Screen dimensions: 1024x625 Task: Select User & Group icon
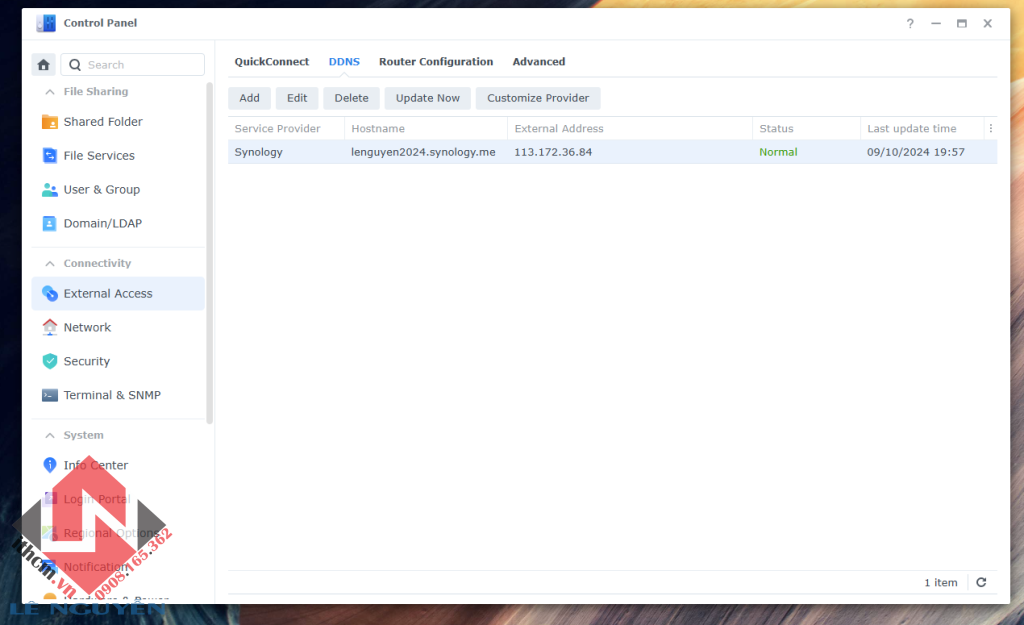(x=50, y=190)
